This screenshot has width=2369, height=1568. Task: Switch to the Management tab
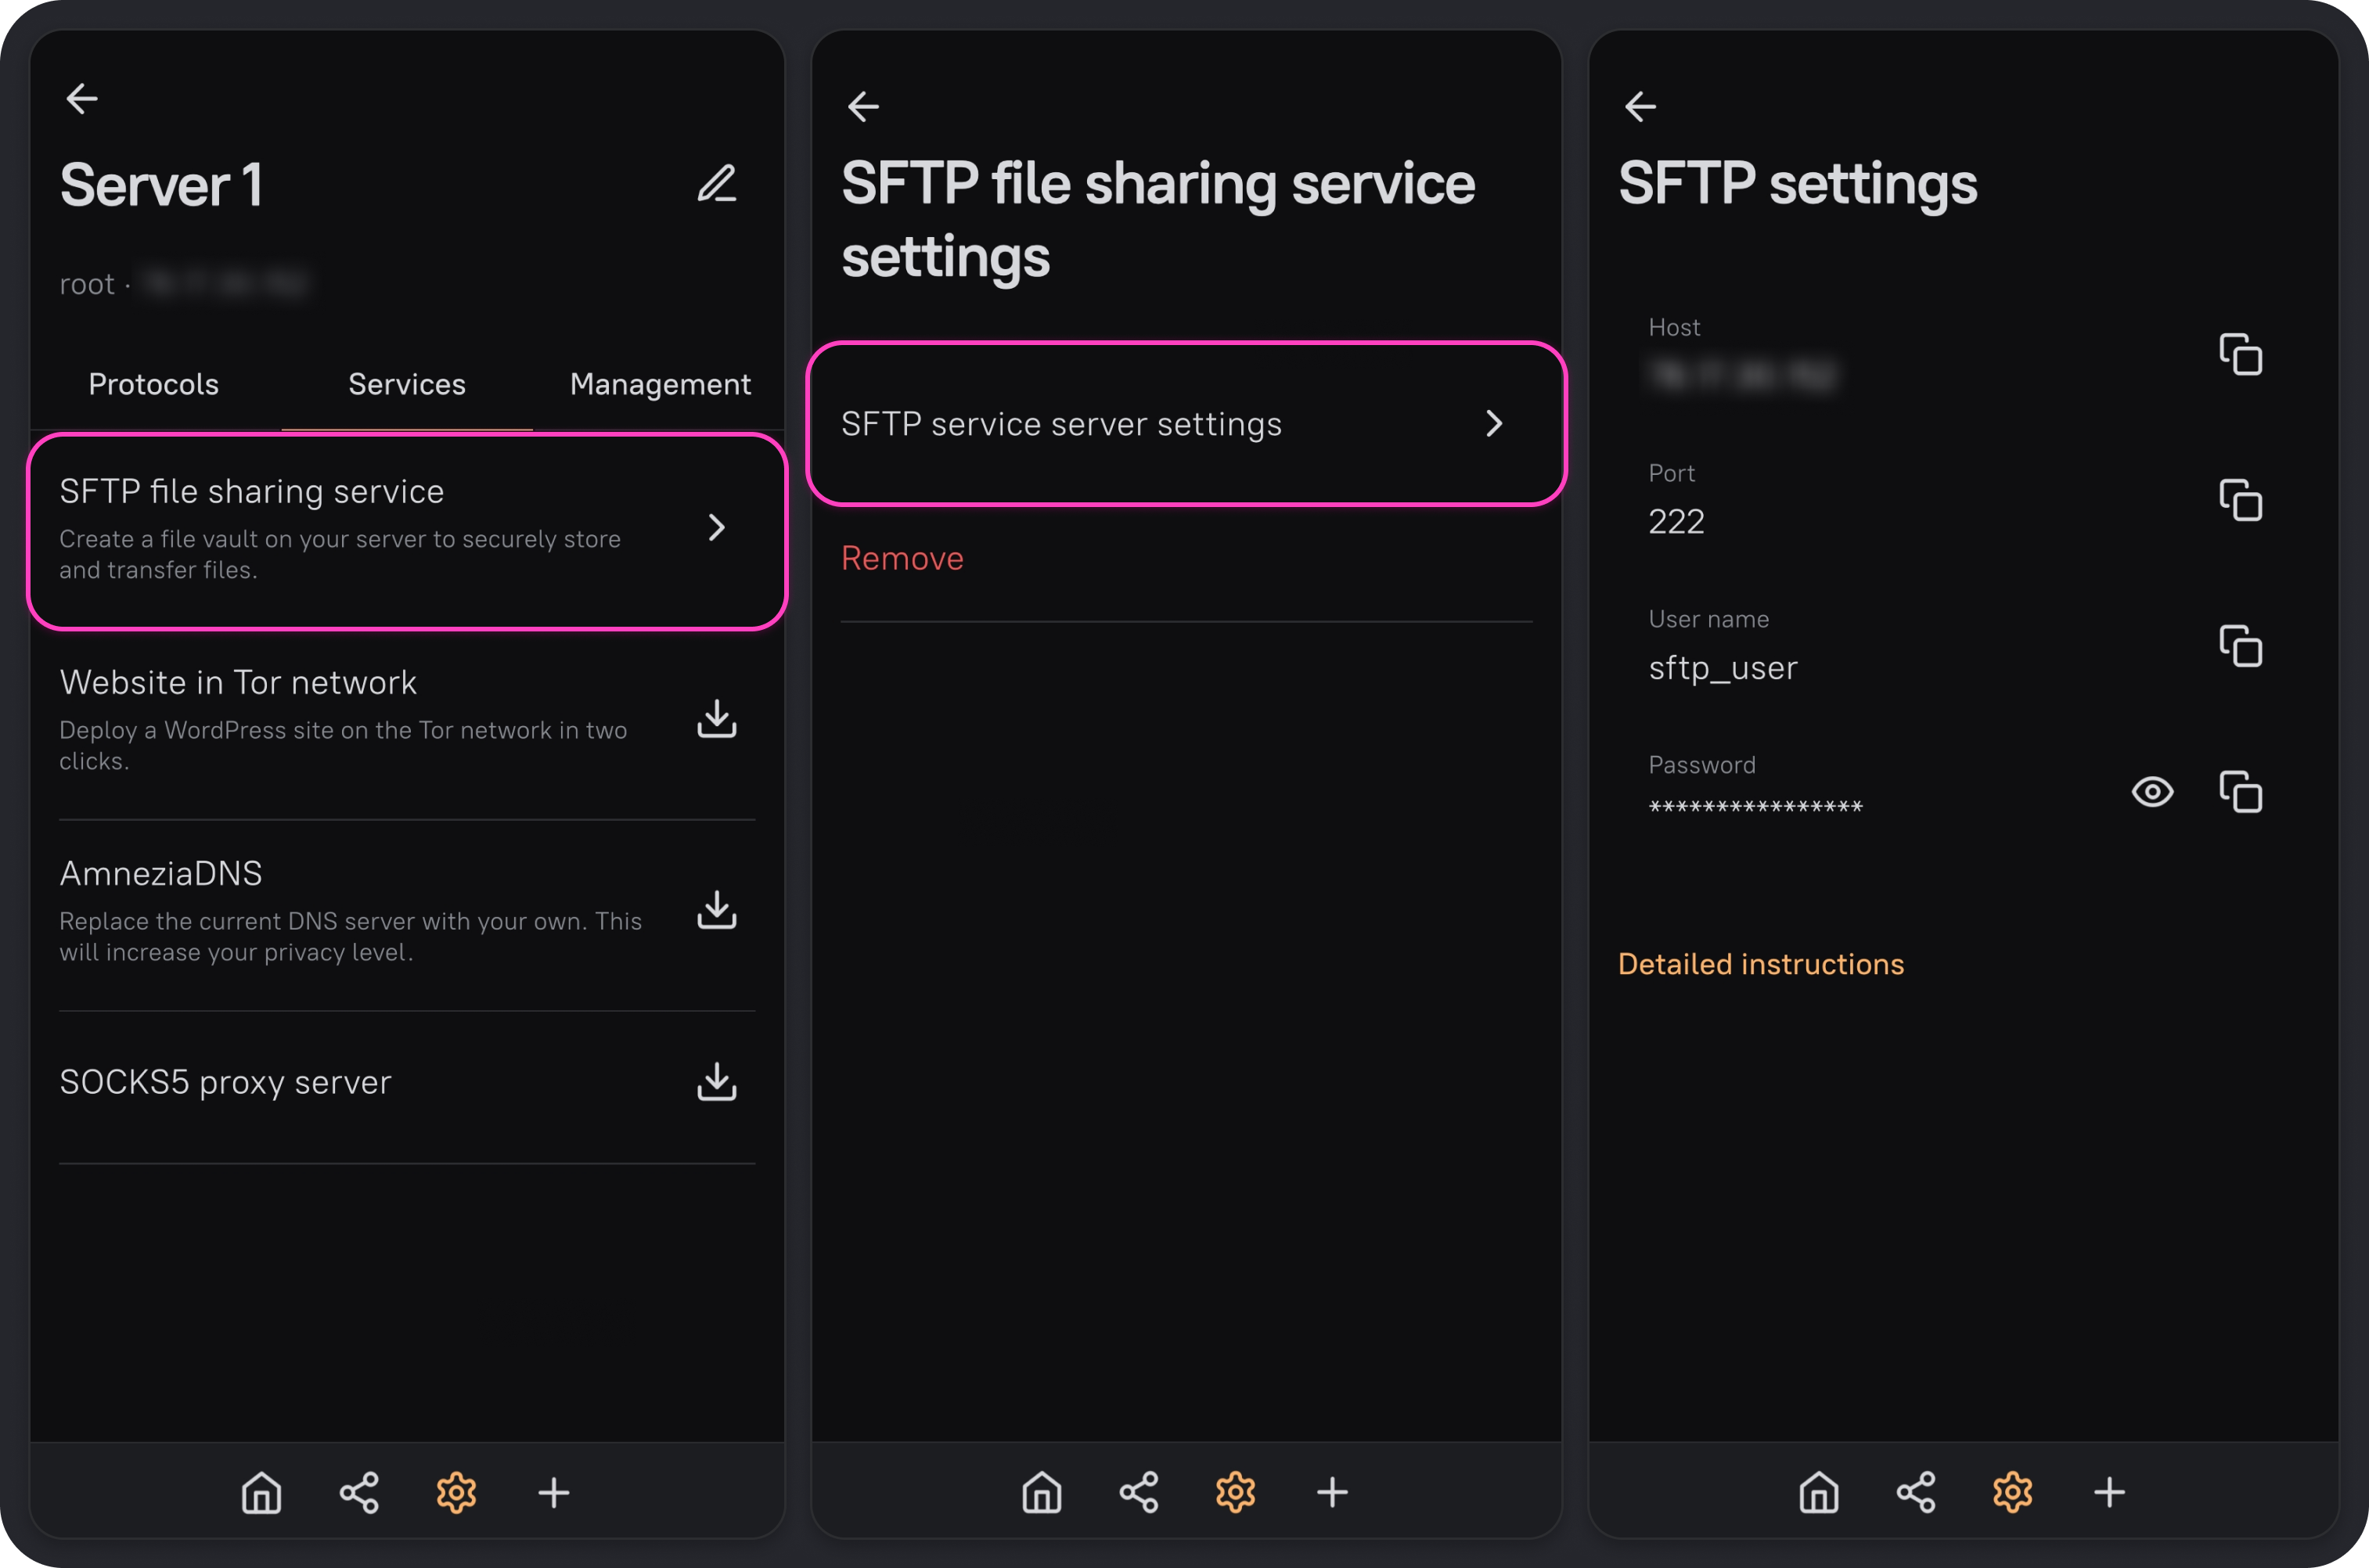point(660,384)
